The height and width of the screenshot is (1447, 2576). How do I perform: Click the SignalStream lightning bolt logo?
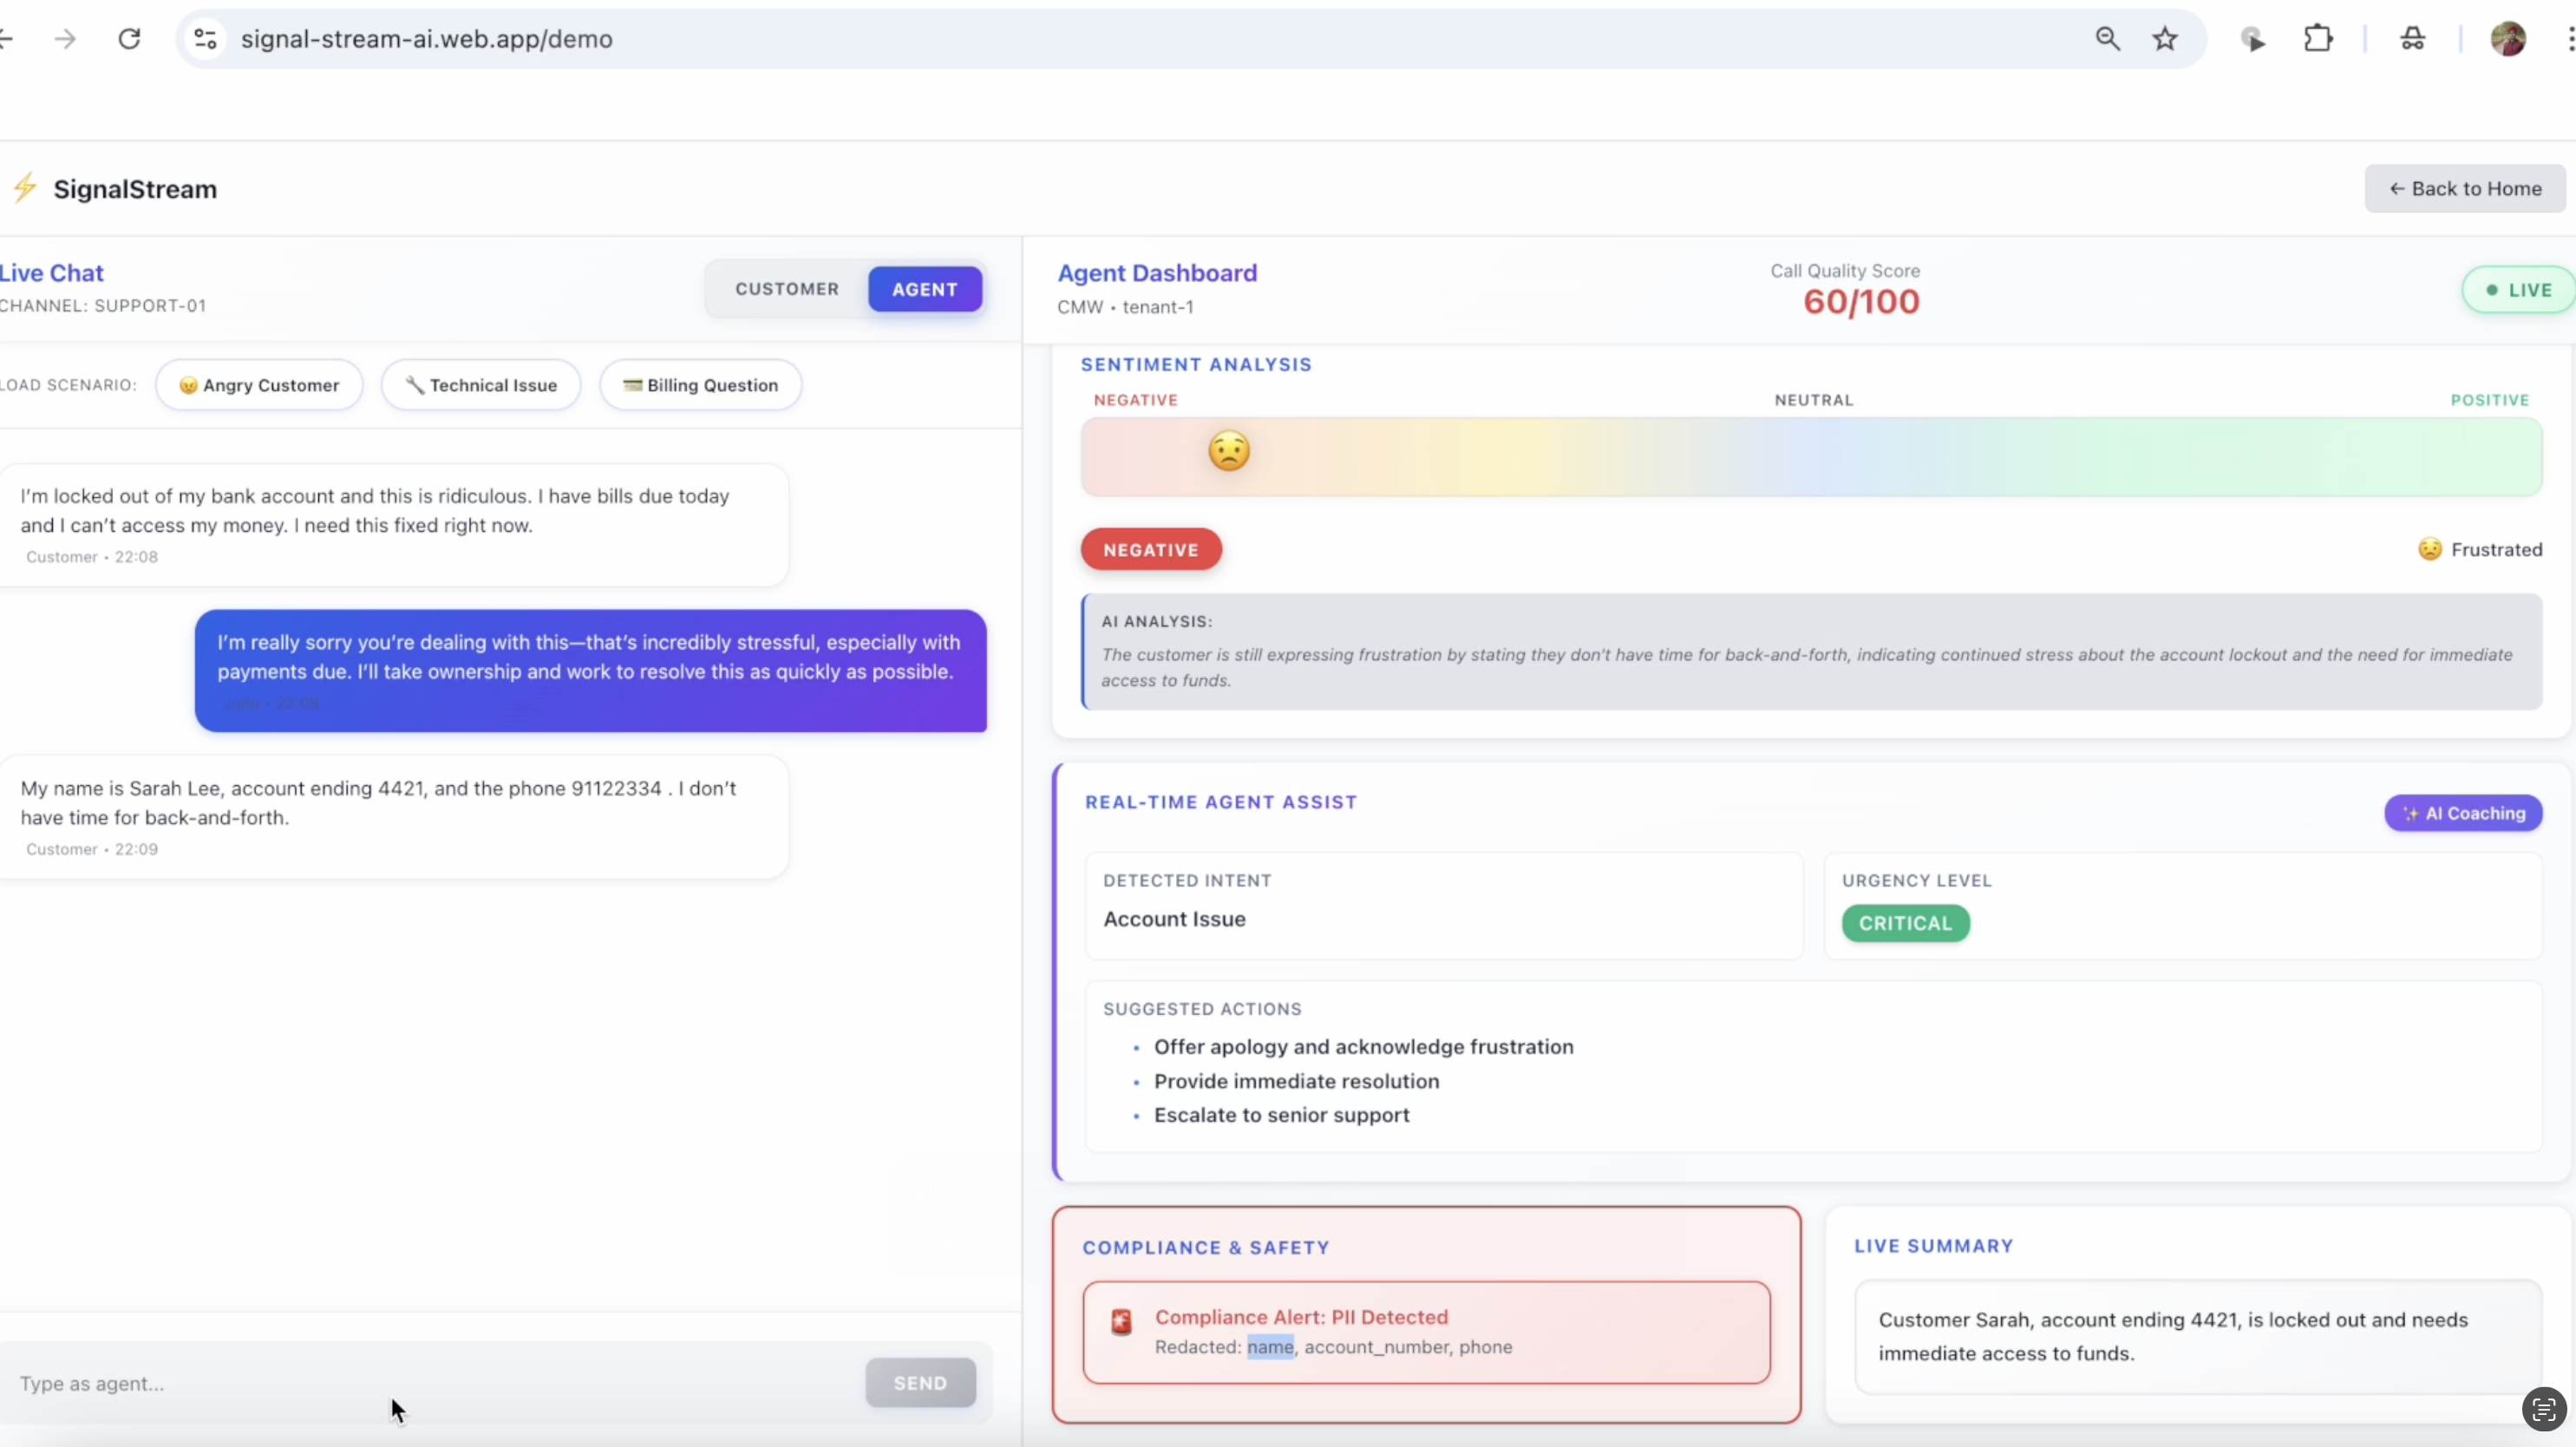[x=25, y=188]
